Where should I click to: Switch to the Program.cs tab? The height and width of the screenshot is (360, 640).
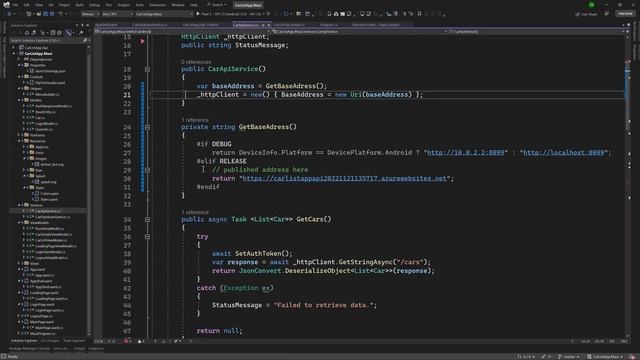[329, 25]
